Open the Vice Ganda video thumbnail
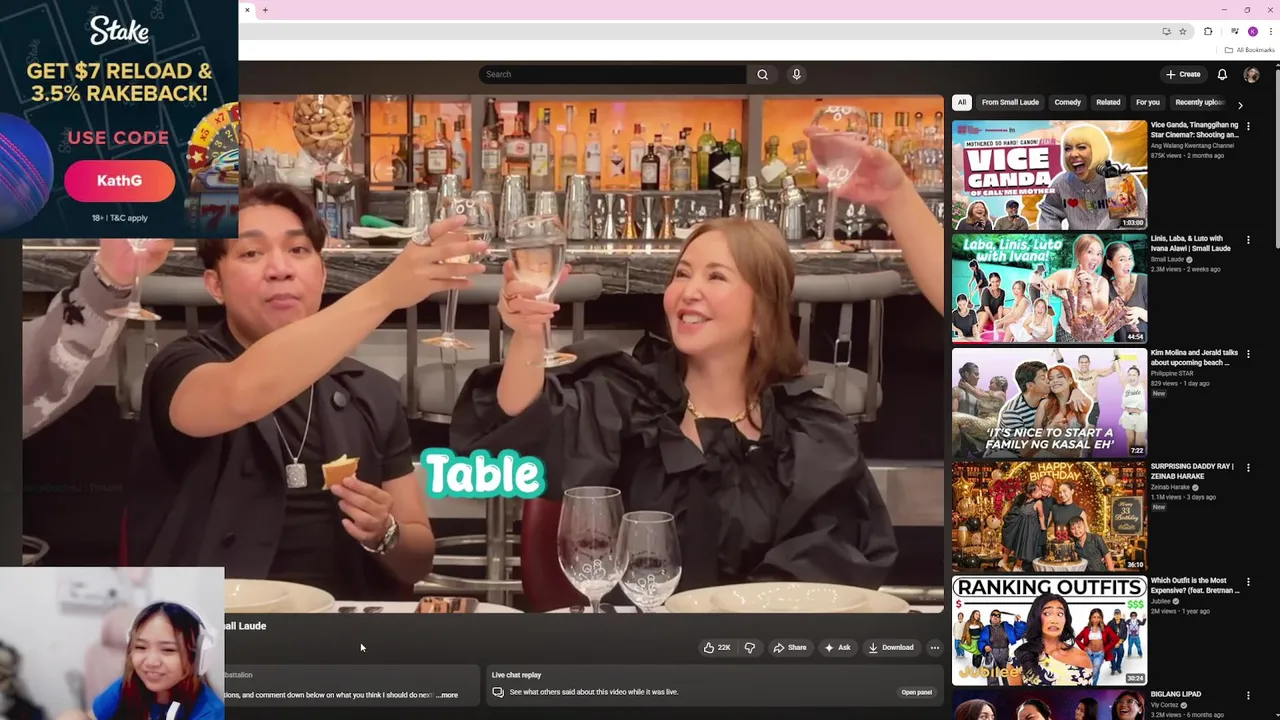Screen dimensions: 1280x720 [x=1049, y=175]
